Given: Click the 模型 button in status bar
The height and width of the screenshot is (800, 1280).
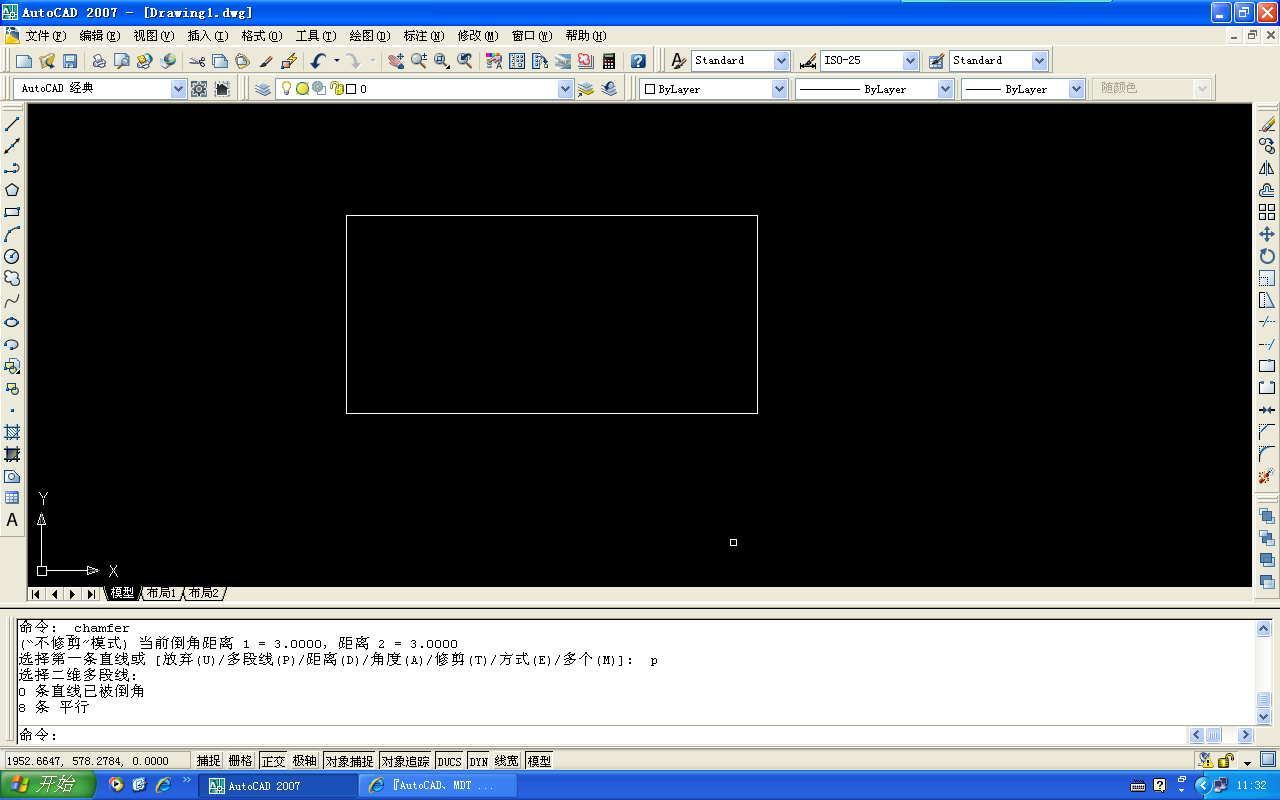Looking at the screenshot, I should pos(539,761).
